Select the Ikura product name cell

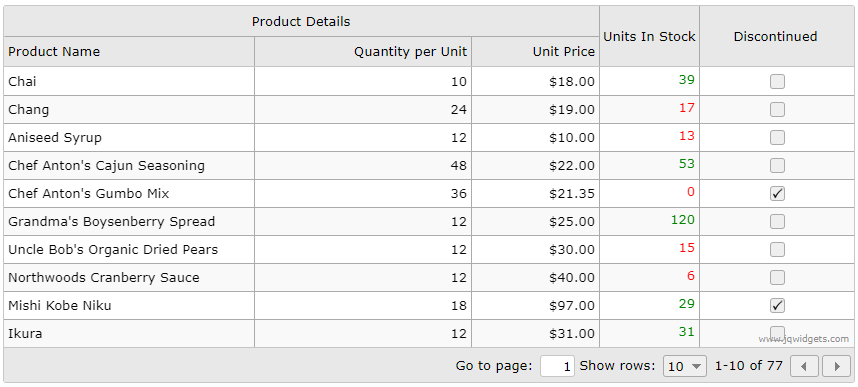129,333
